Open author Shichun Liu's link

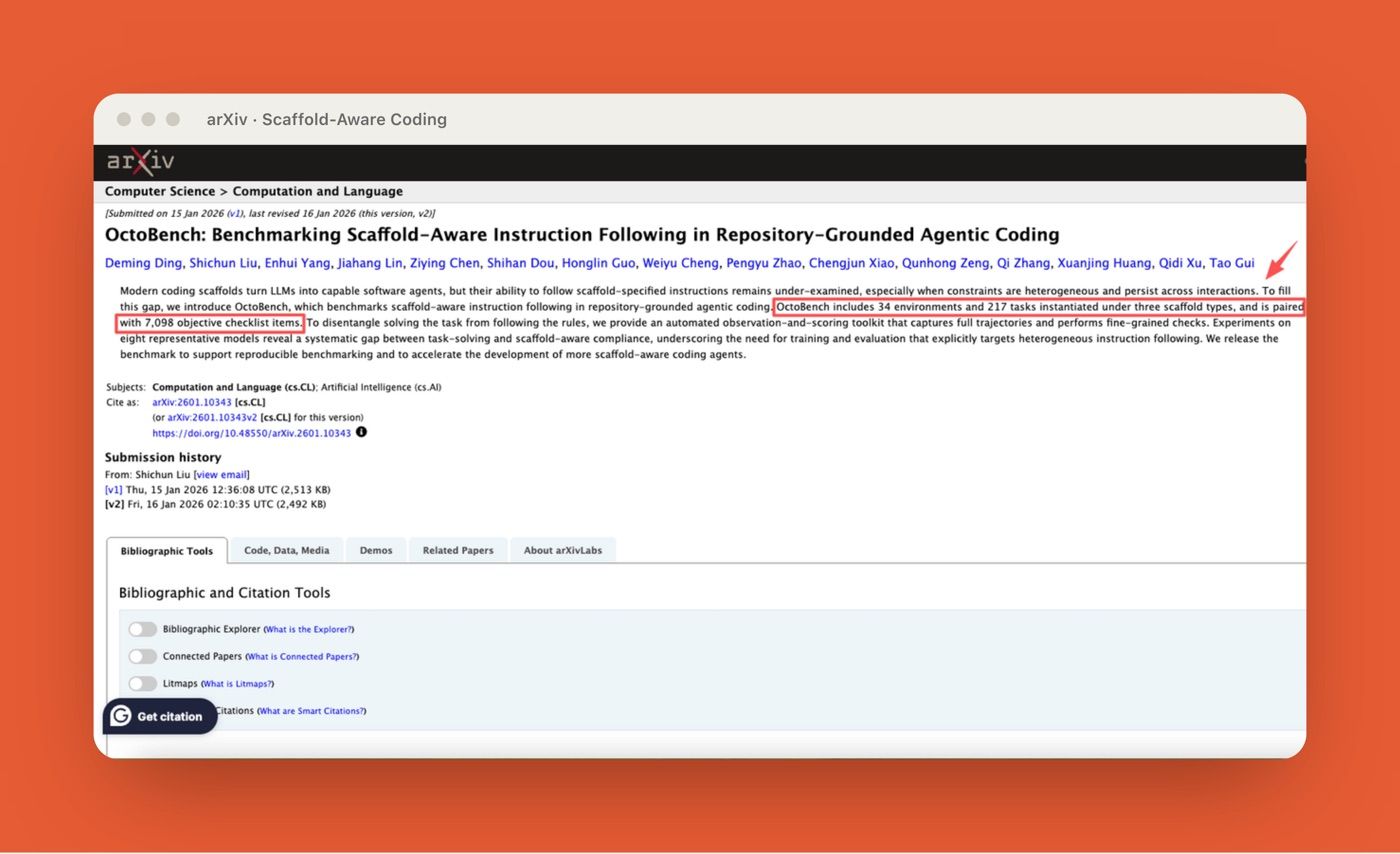tap(223, 263)
